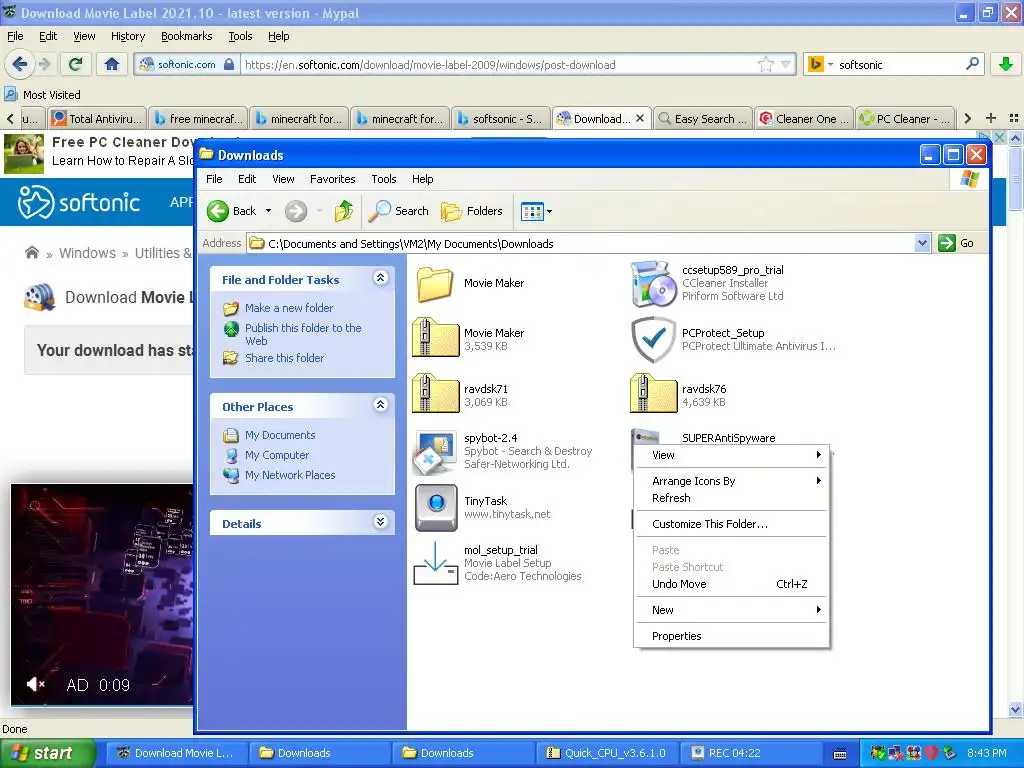This screenshot has width=1024, height=768.
Task: Choose Properties from the context menu
Action: [731, 636]
